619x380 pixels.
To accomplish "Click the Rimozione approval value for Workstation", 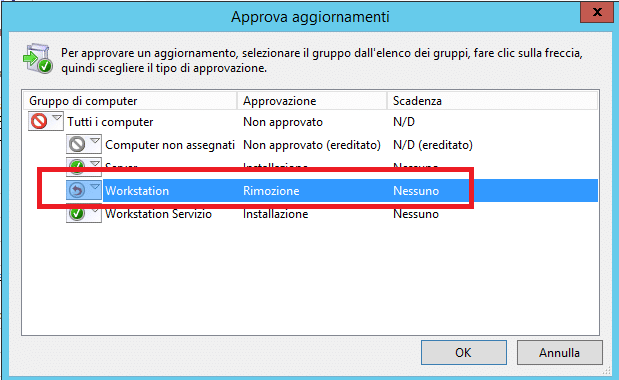I will 271,191.
